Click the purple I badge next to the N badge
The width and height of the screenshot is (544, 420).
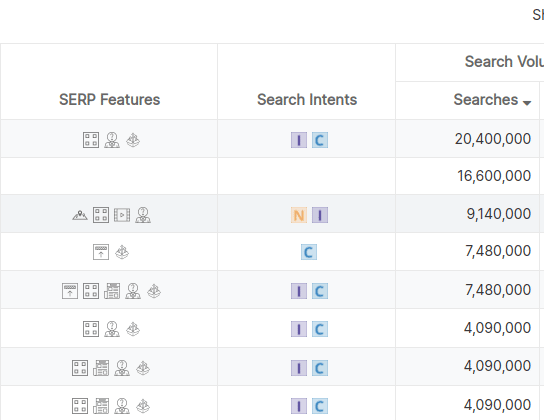(x=320, y=215)
